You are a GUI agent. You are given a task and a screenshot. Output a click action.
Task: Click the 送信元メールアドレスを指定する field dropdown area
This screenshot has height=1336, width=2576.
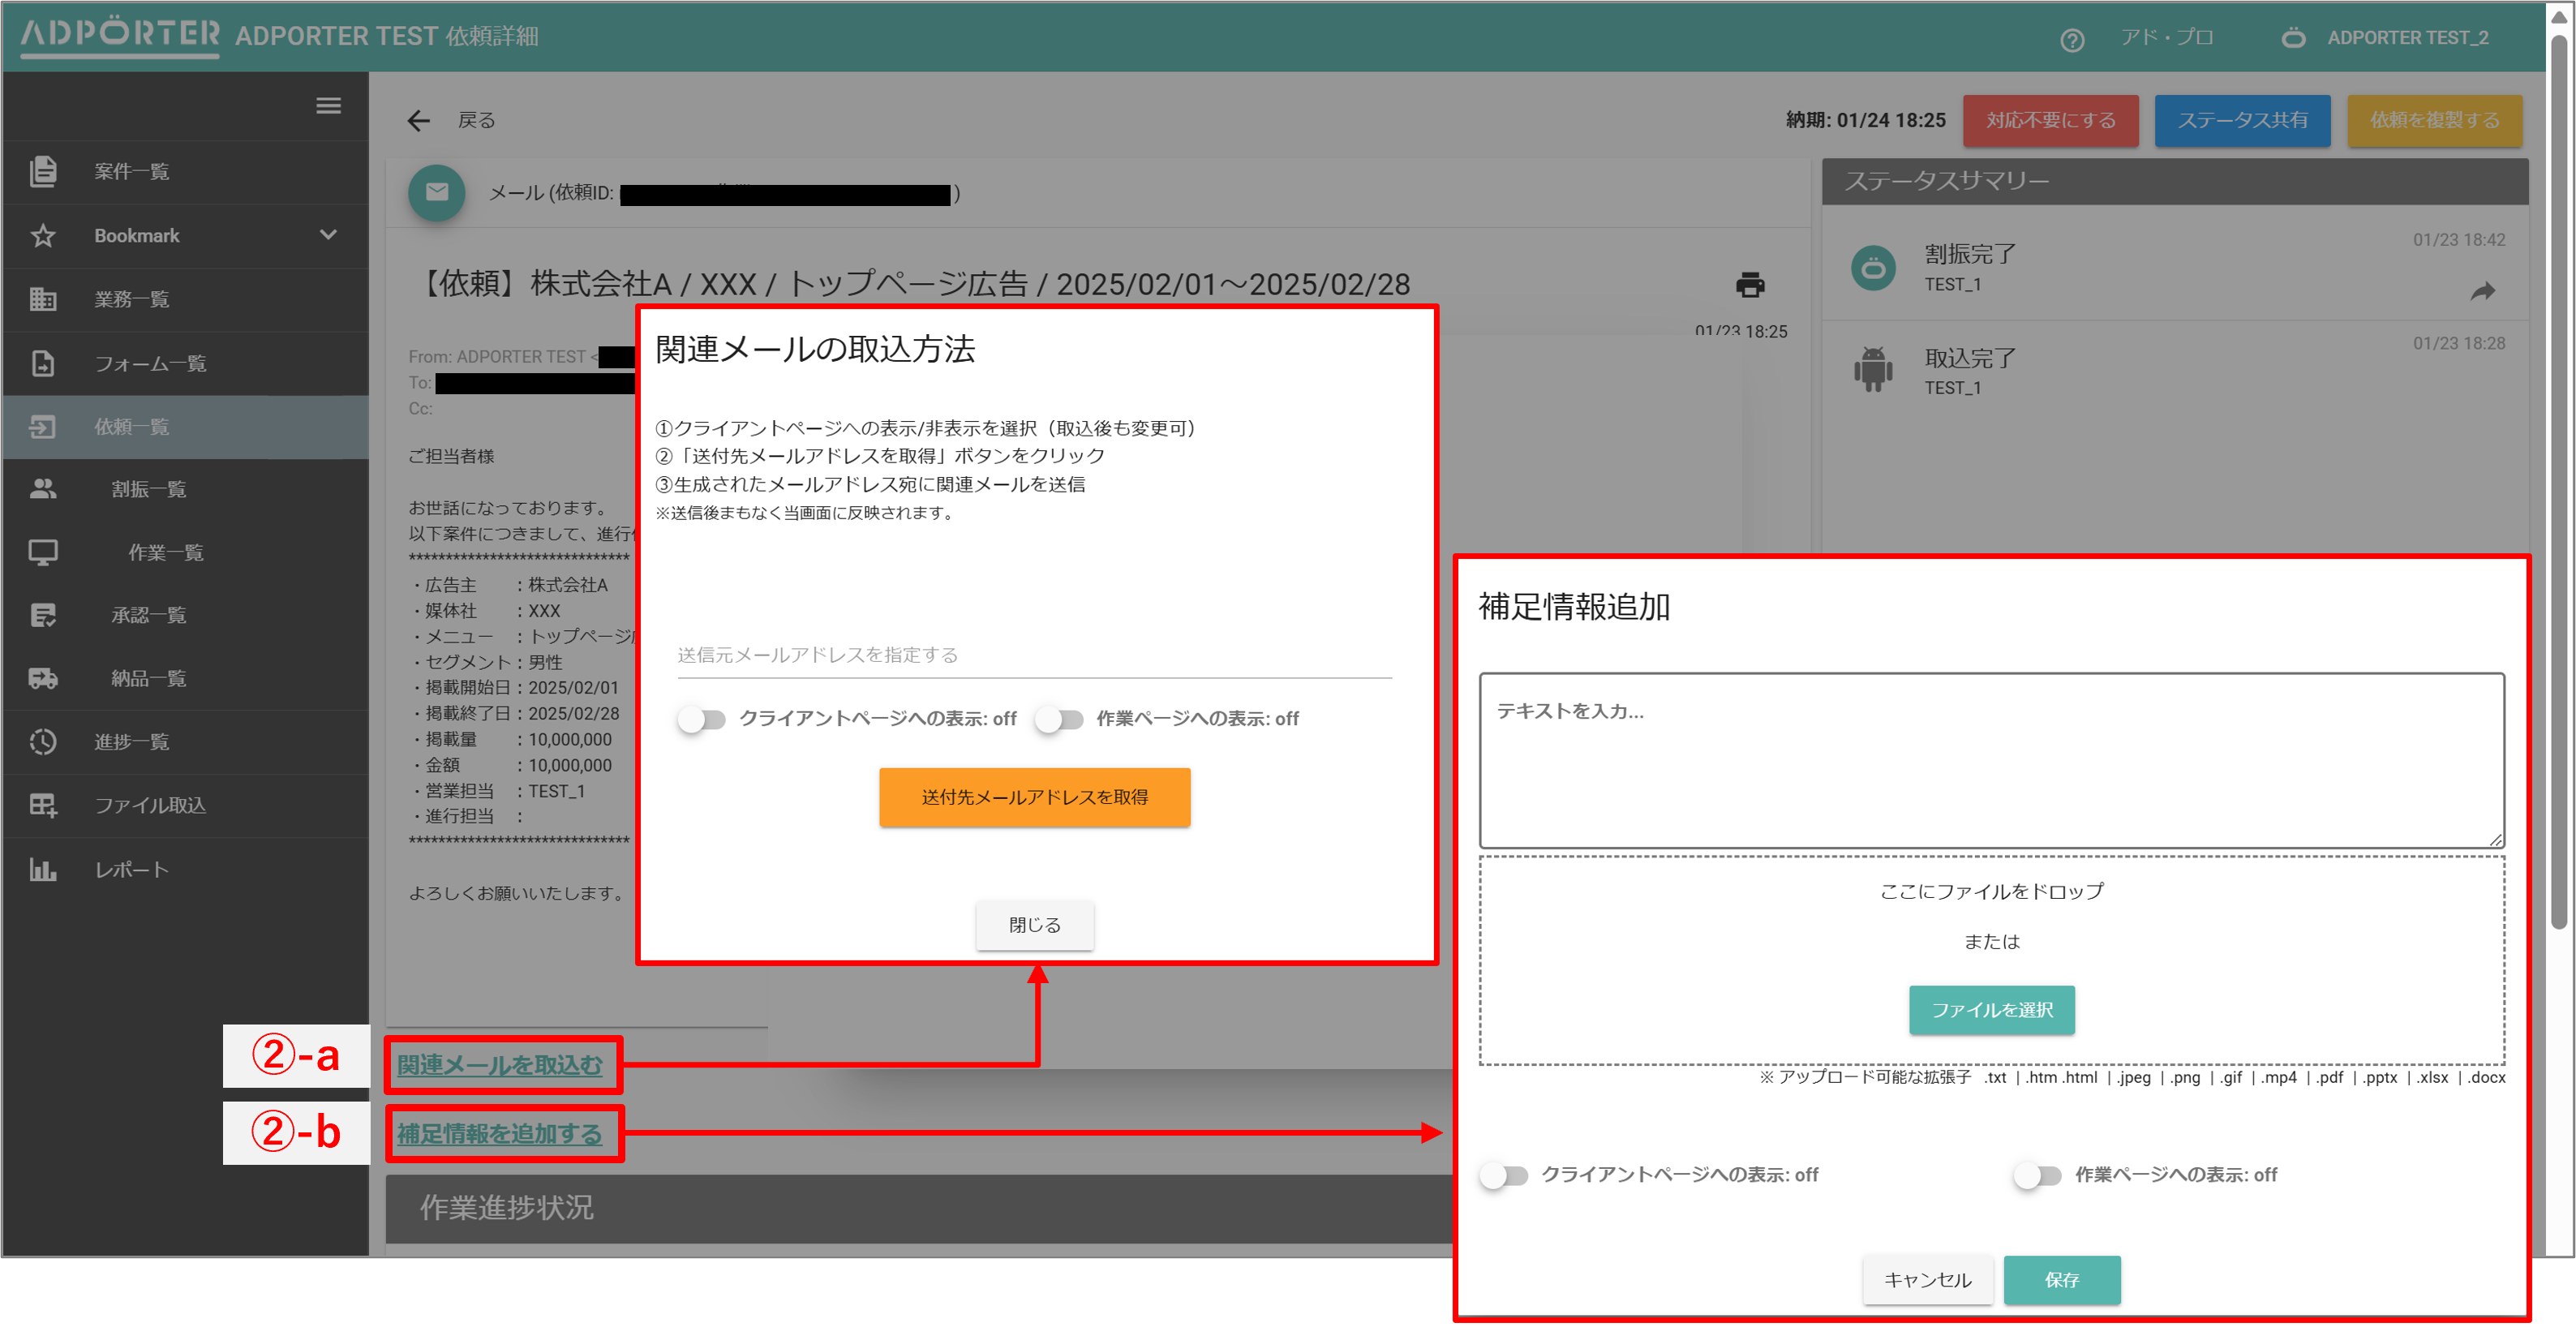point(1034,656)
